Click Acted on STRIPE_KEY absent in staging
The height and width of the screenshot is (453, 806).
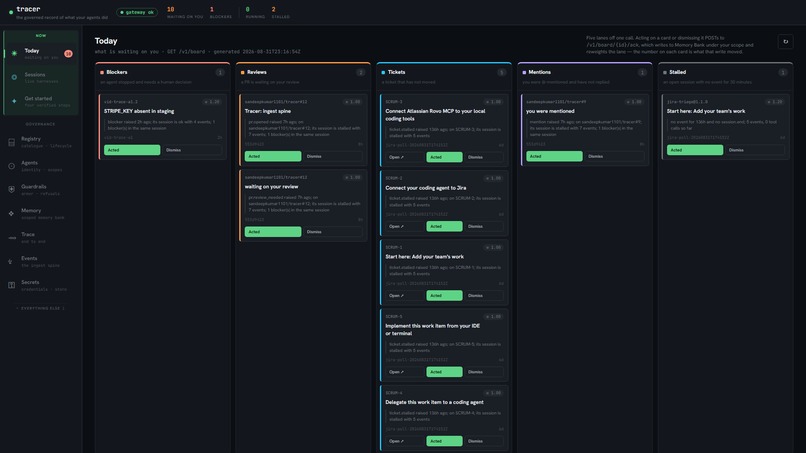point(132,150)
